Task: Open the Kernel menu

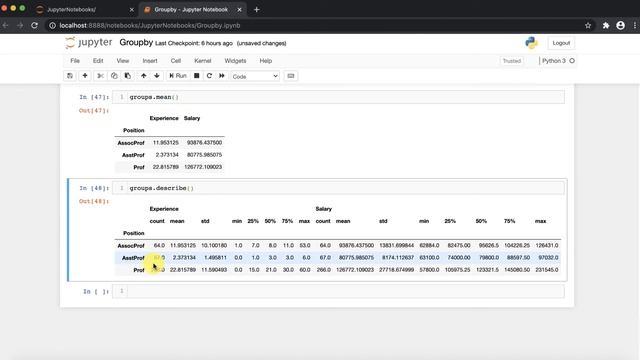Action: (202, 61)
